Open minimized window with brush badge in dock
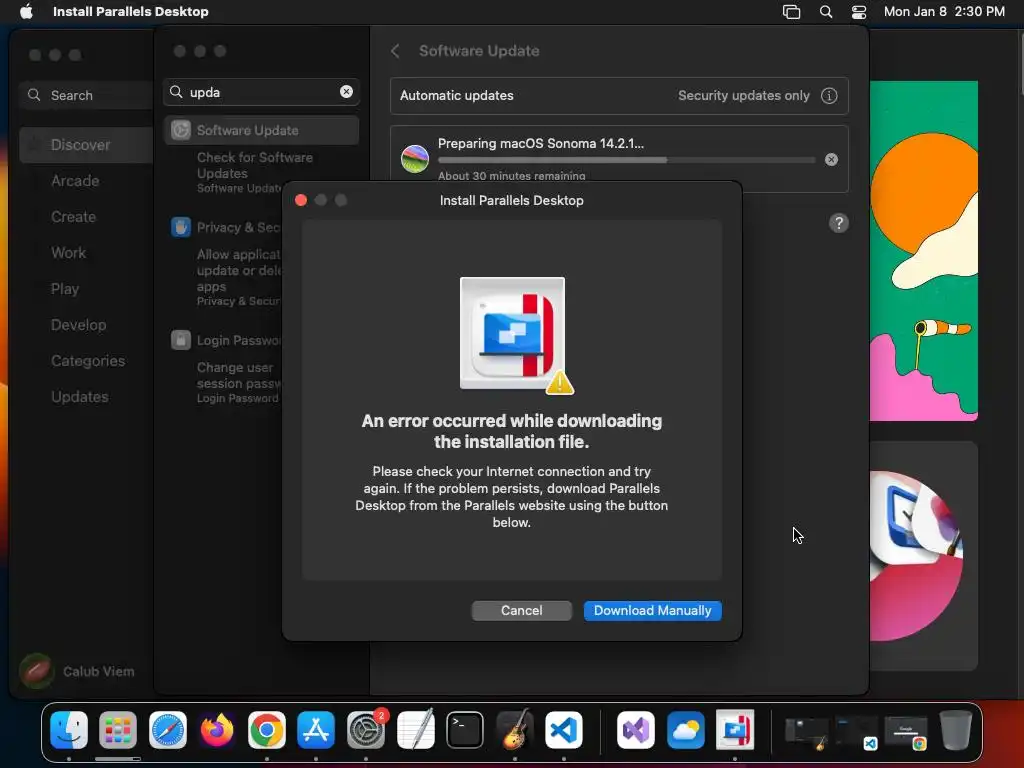This screenshot has width=1024, height=768. pyautogui.click(x=807, y=733)
